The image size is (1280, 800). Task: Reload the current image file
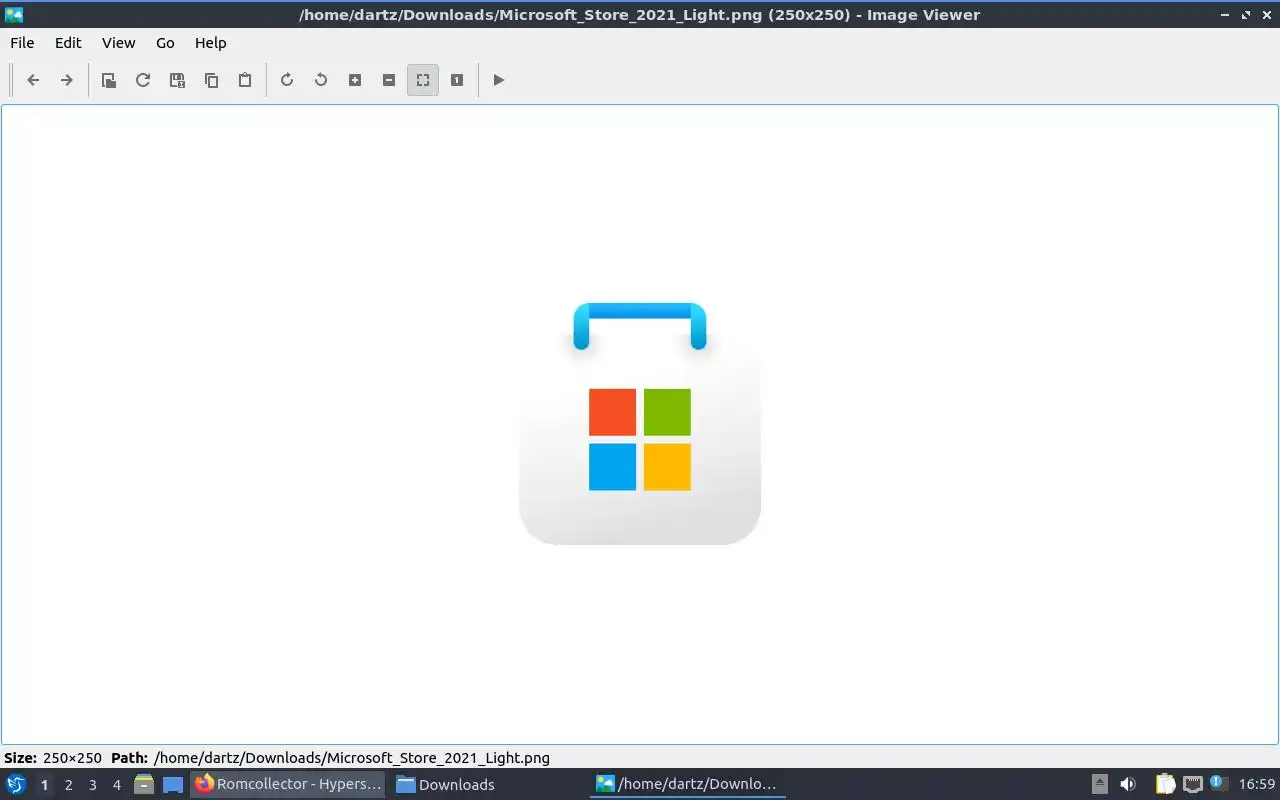pos(143,80)
